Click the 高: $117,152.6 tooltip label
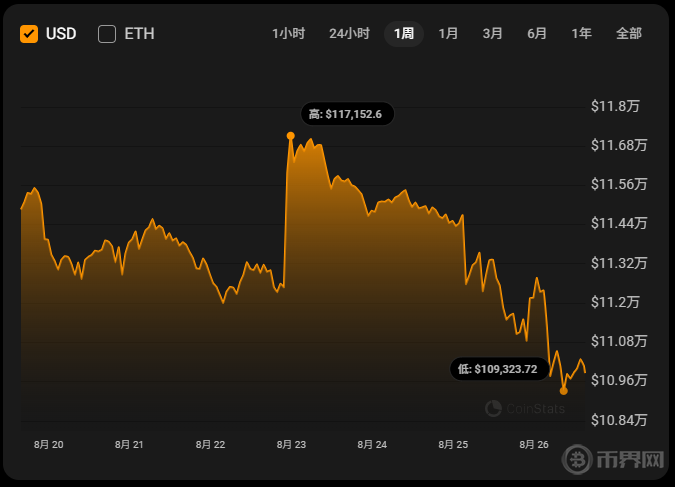This screenshot has height=487, width=675. 346,114
